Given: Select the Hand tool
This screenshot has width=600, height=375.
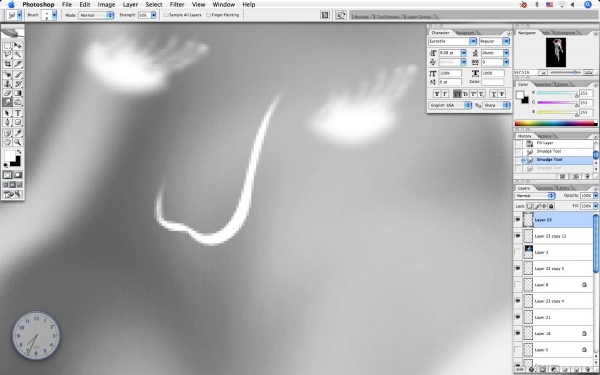Looking at the screenshot, I should point(7,142).
